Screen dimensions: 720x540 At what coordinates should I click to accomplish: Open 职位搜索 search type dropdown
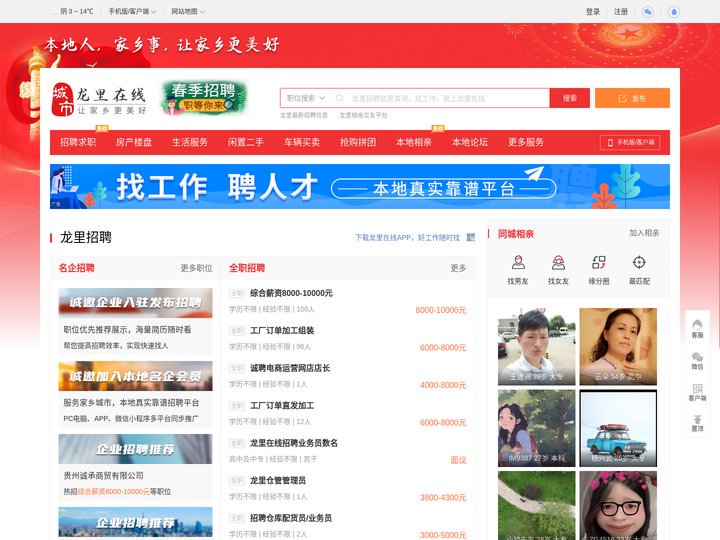[x=306, y=98]
